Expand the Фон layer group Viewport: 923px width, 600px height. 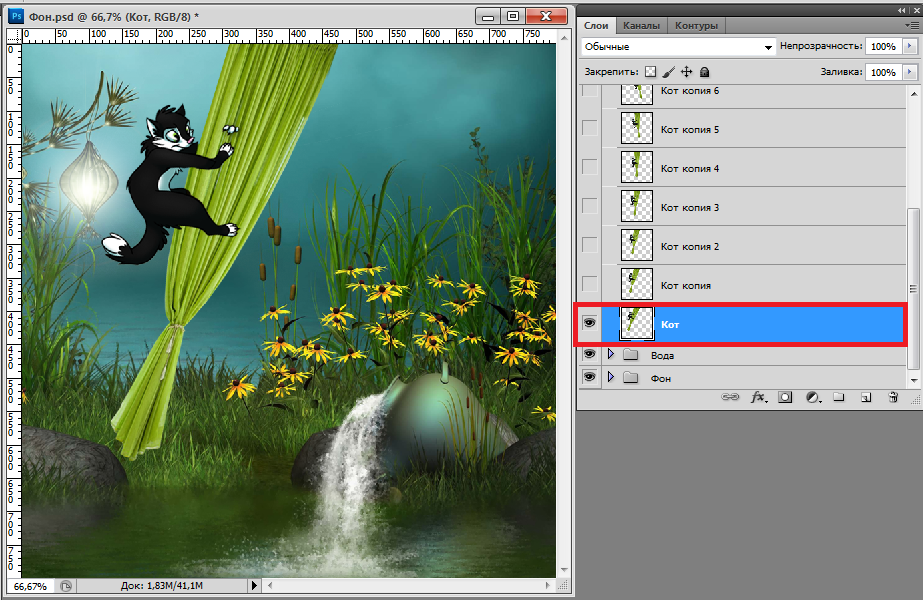point(610,376)
